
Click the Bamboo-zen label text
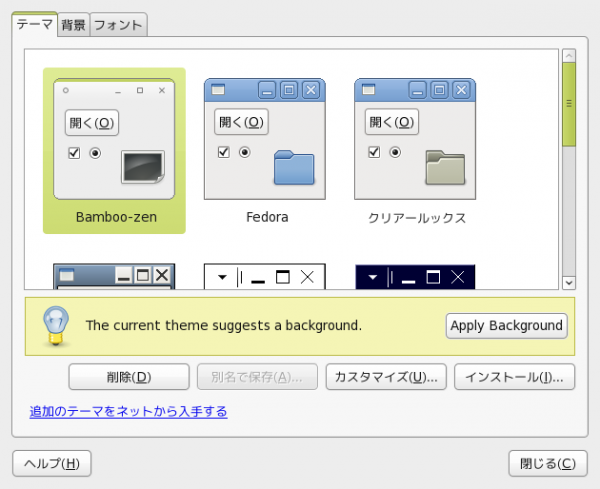click(116, 217)
